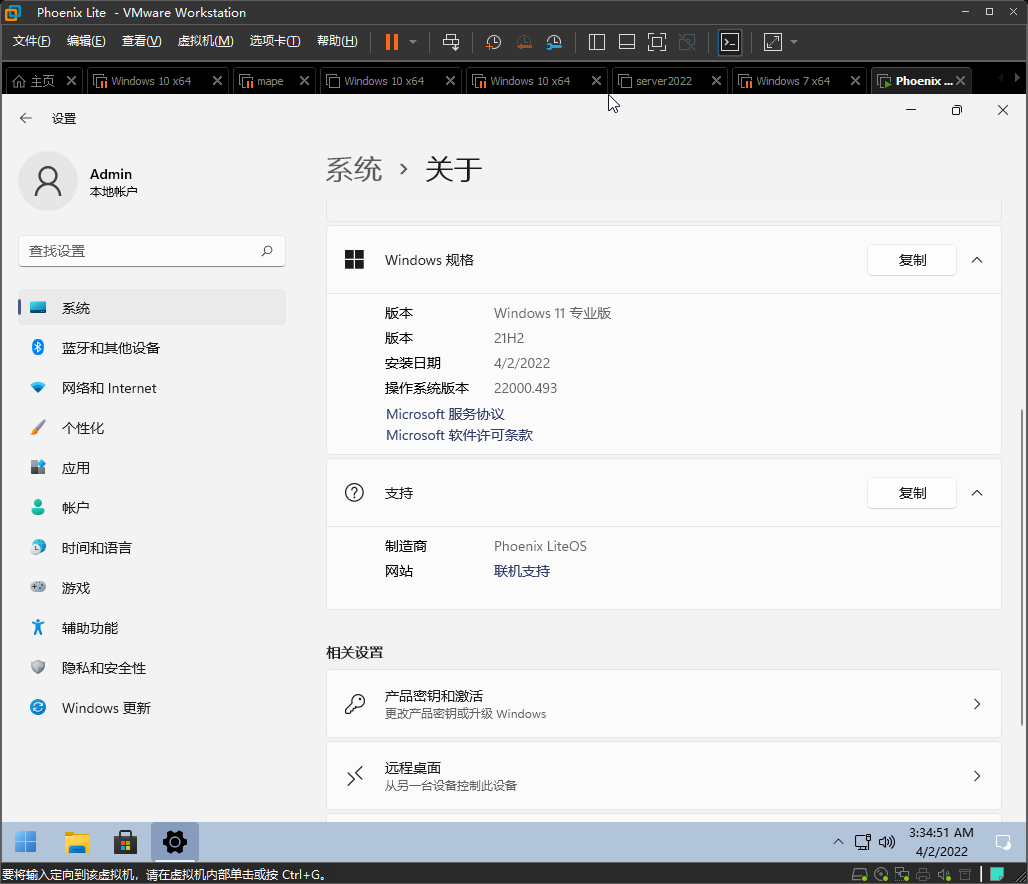Viewport: 1028px width, 884px height.
Task: Click 复制 button for Windows 规格
Action: coord(912,260)
